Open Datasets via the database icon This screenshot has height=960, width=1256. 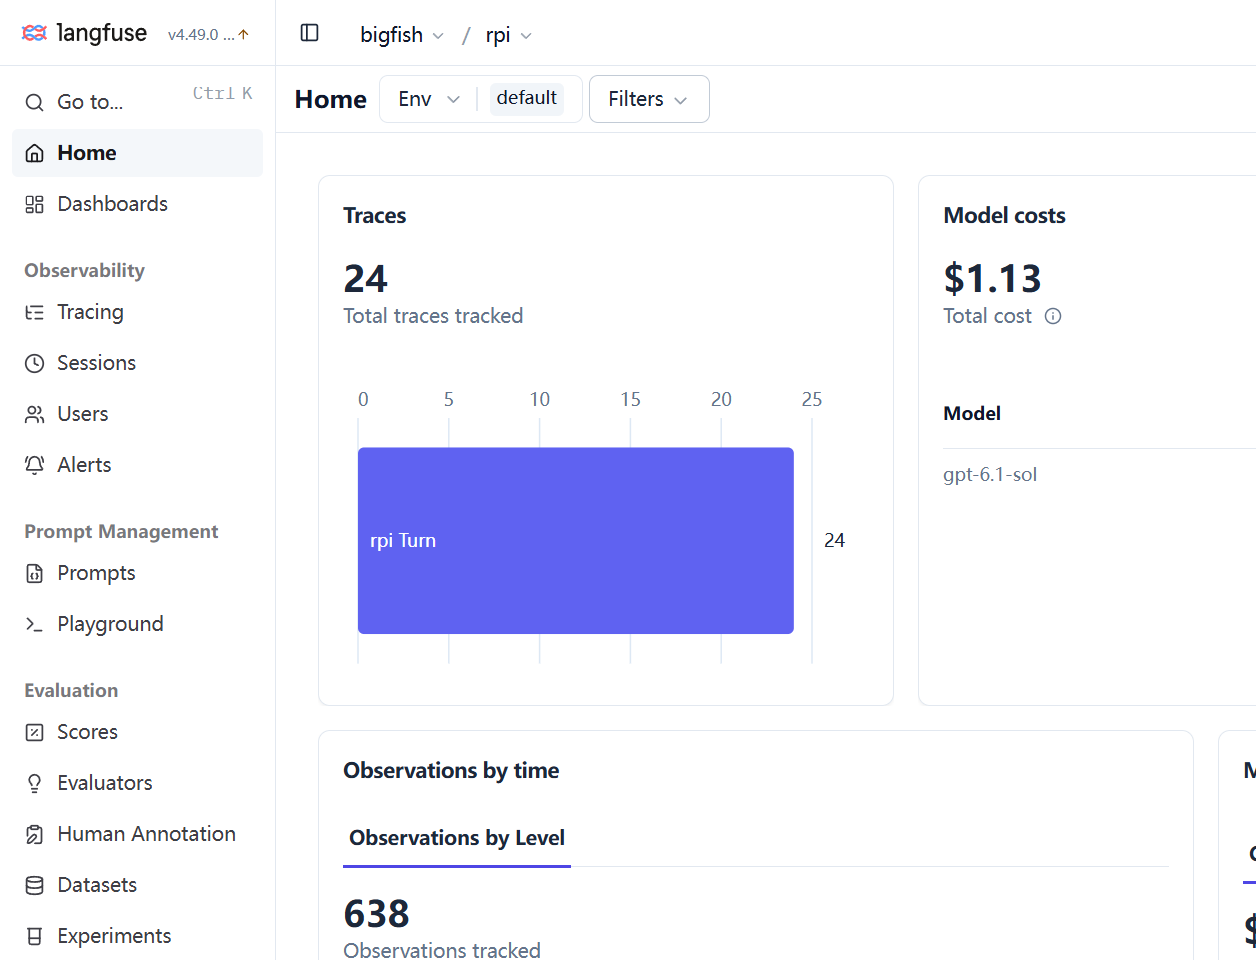[35, 885]
